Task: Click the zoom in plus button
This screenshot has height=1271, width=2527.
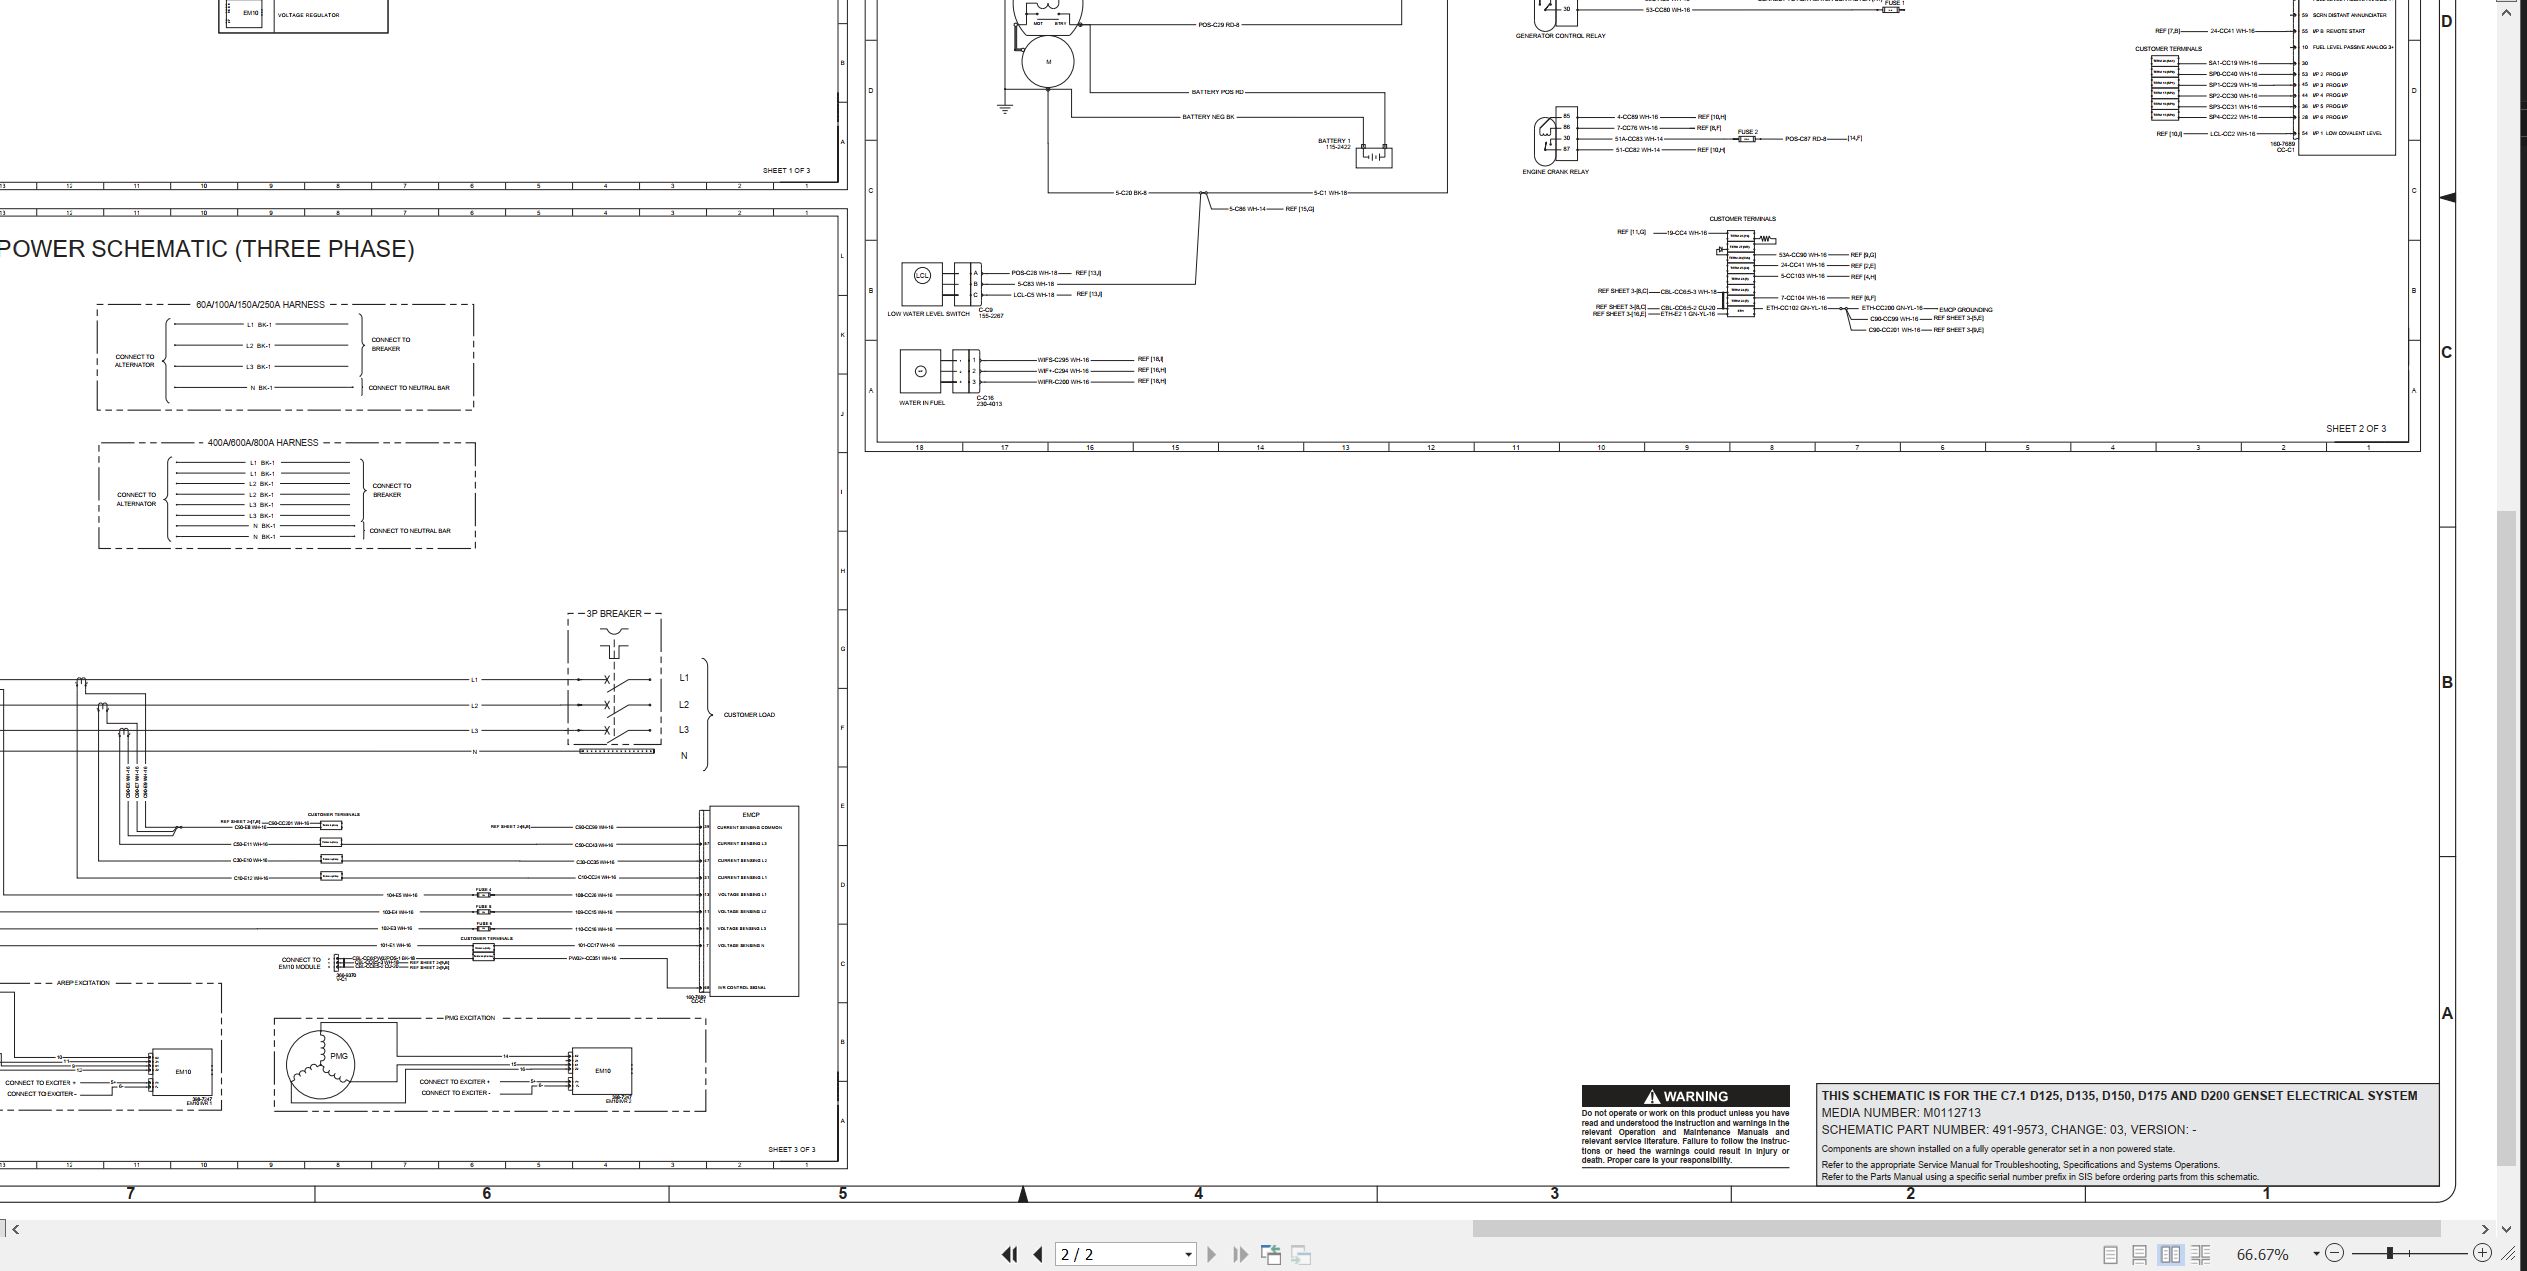Action: [2482, 1253]
